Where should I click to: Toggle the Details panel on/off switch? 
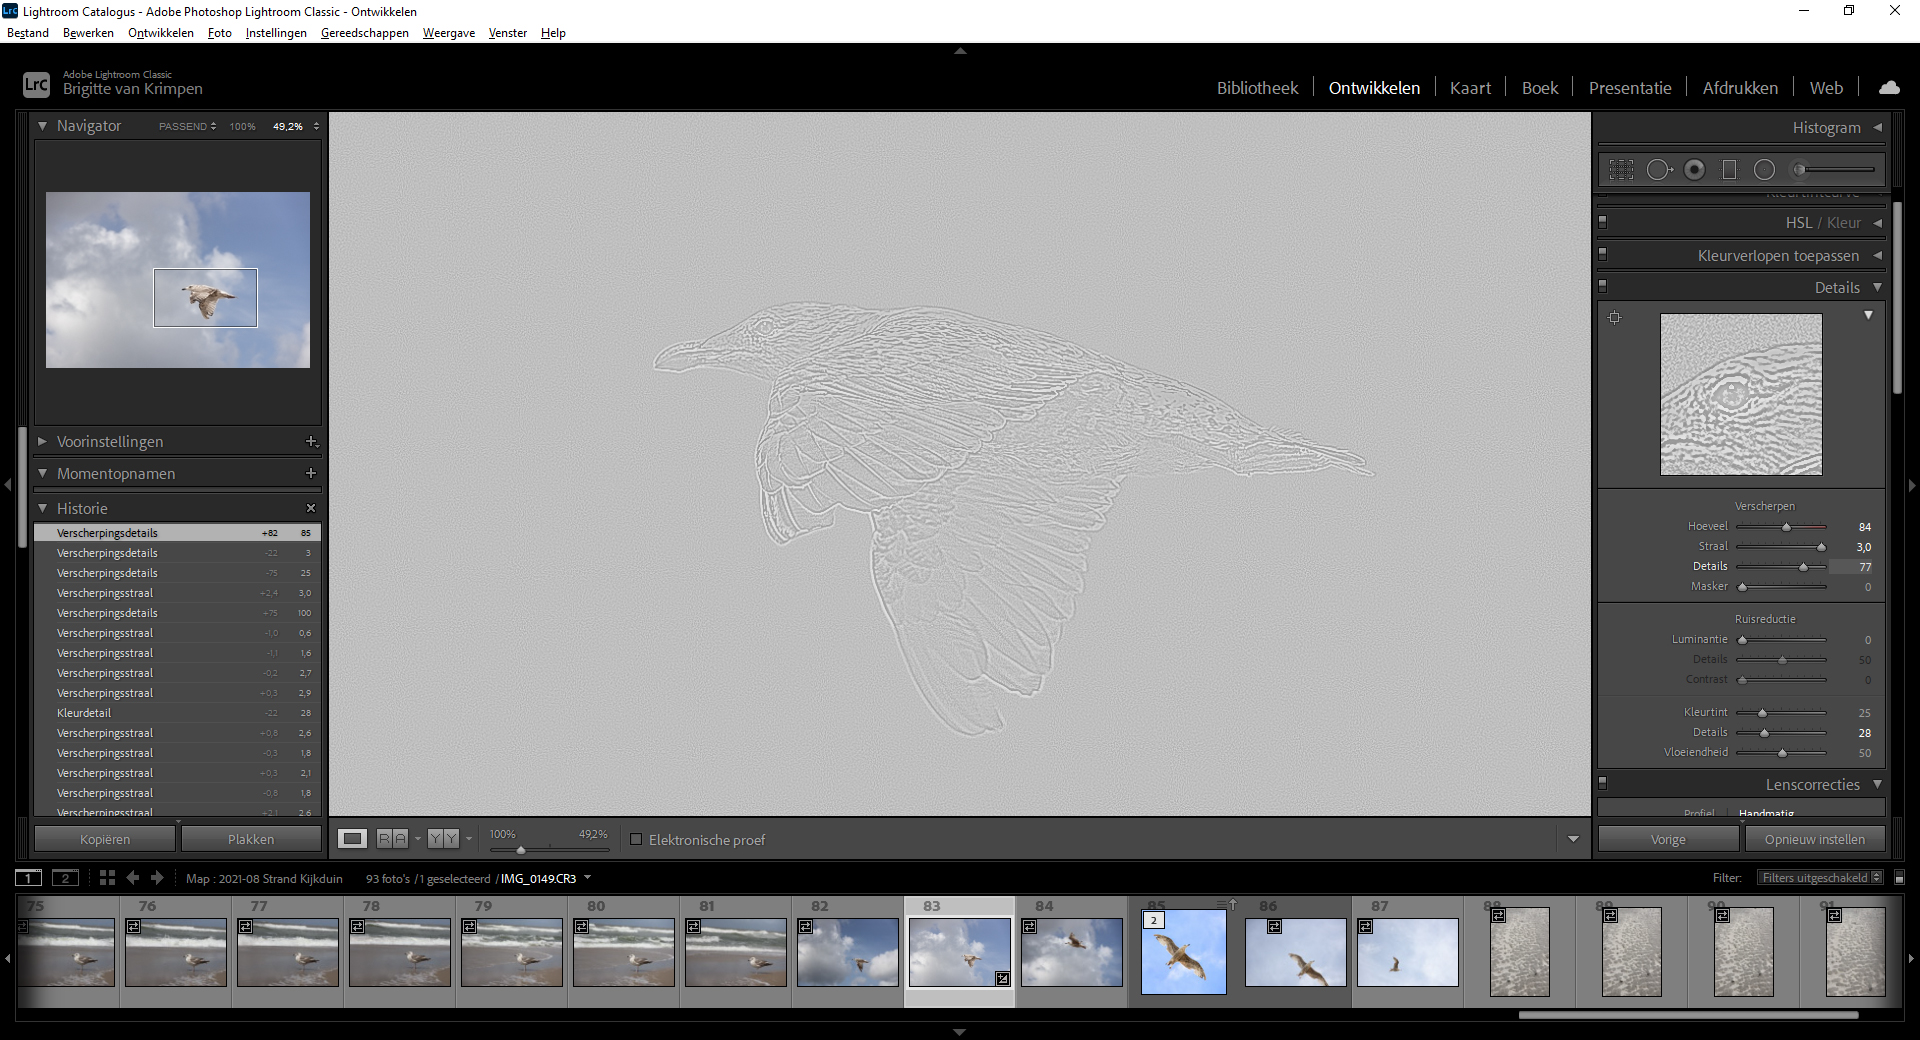1602,286
